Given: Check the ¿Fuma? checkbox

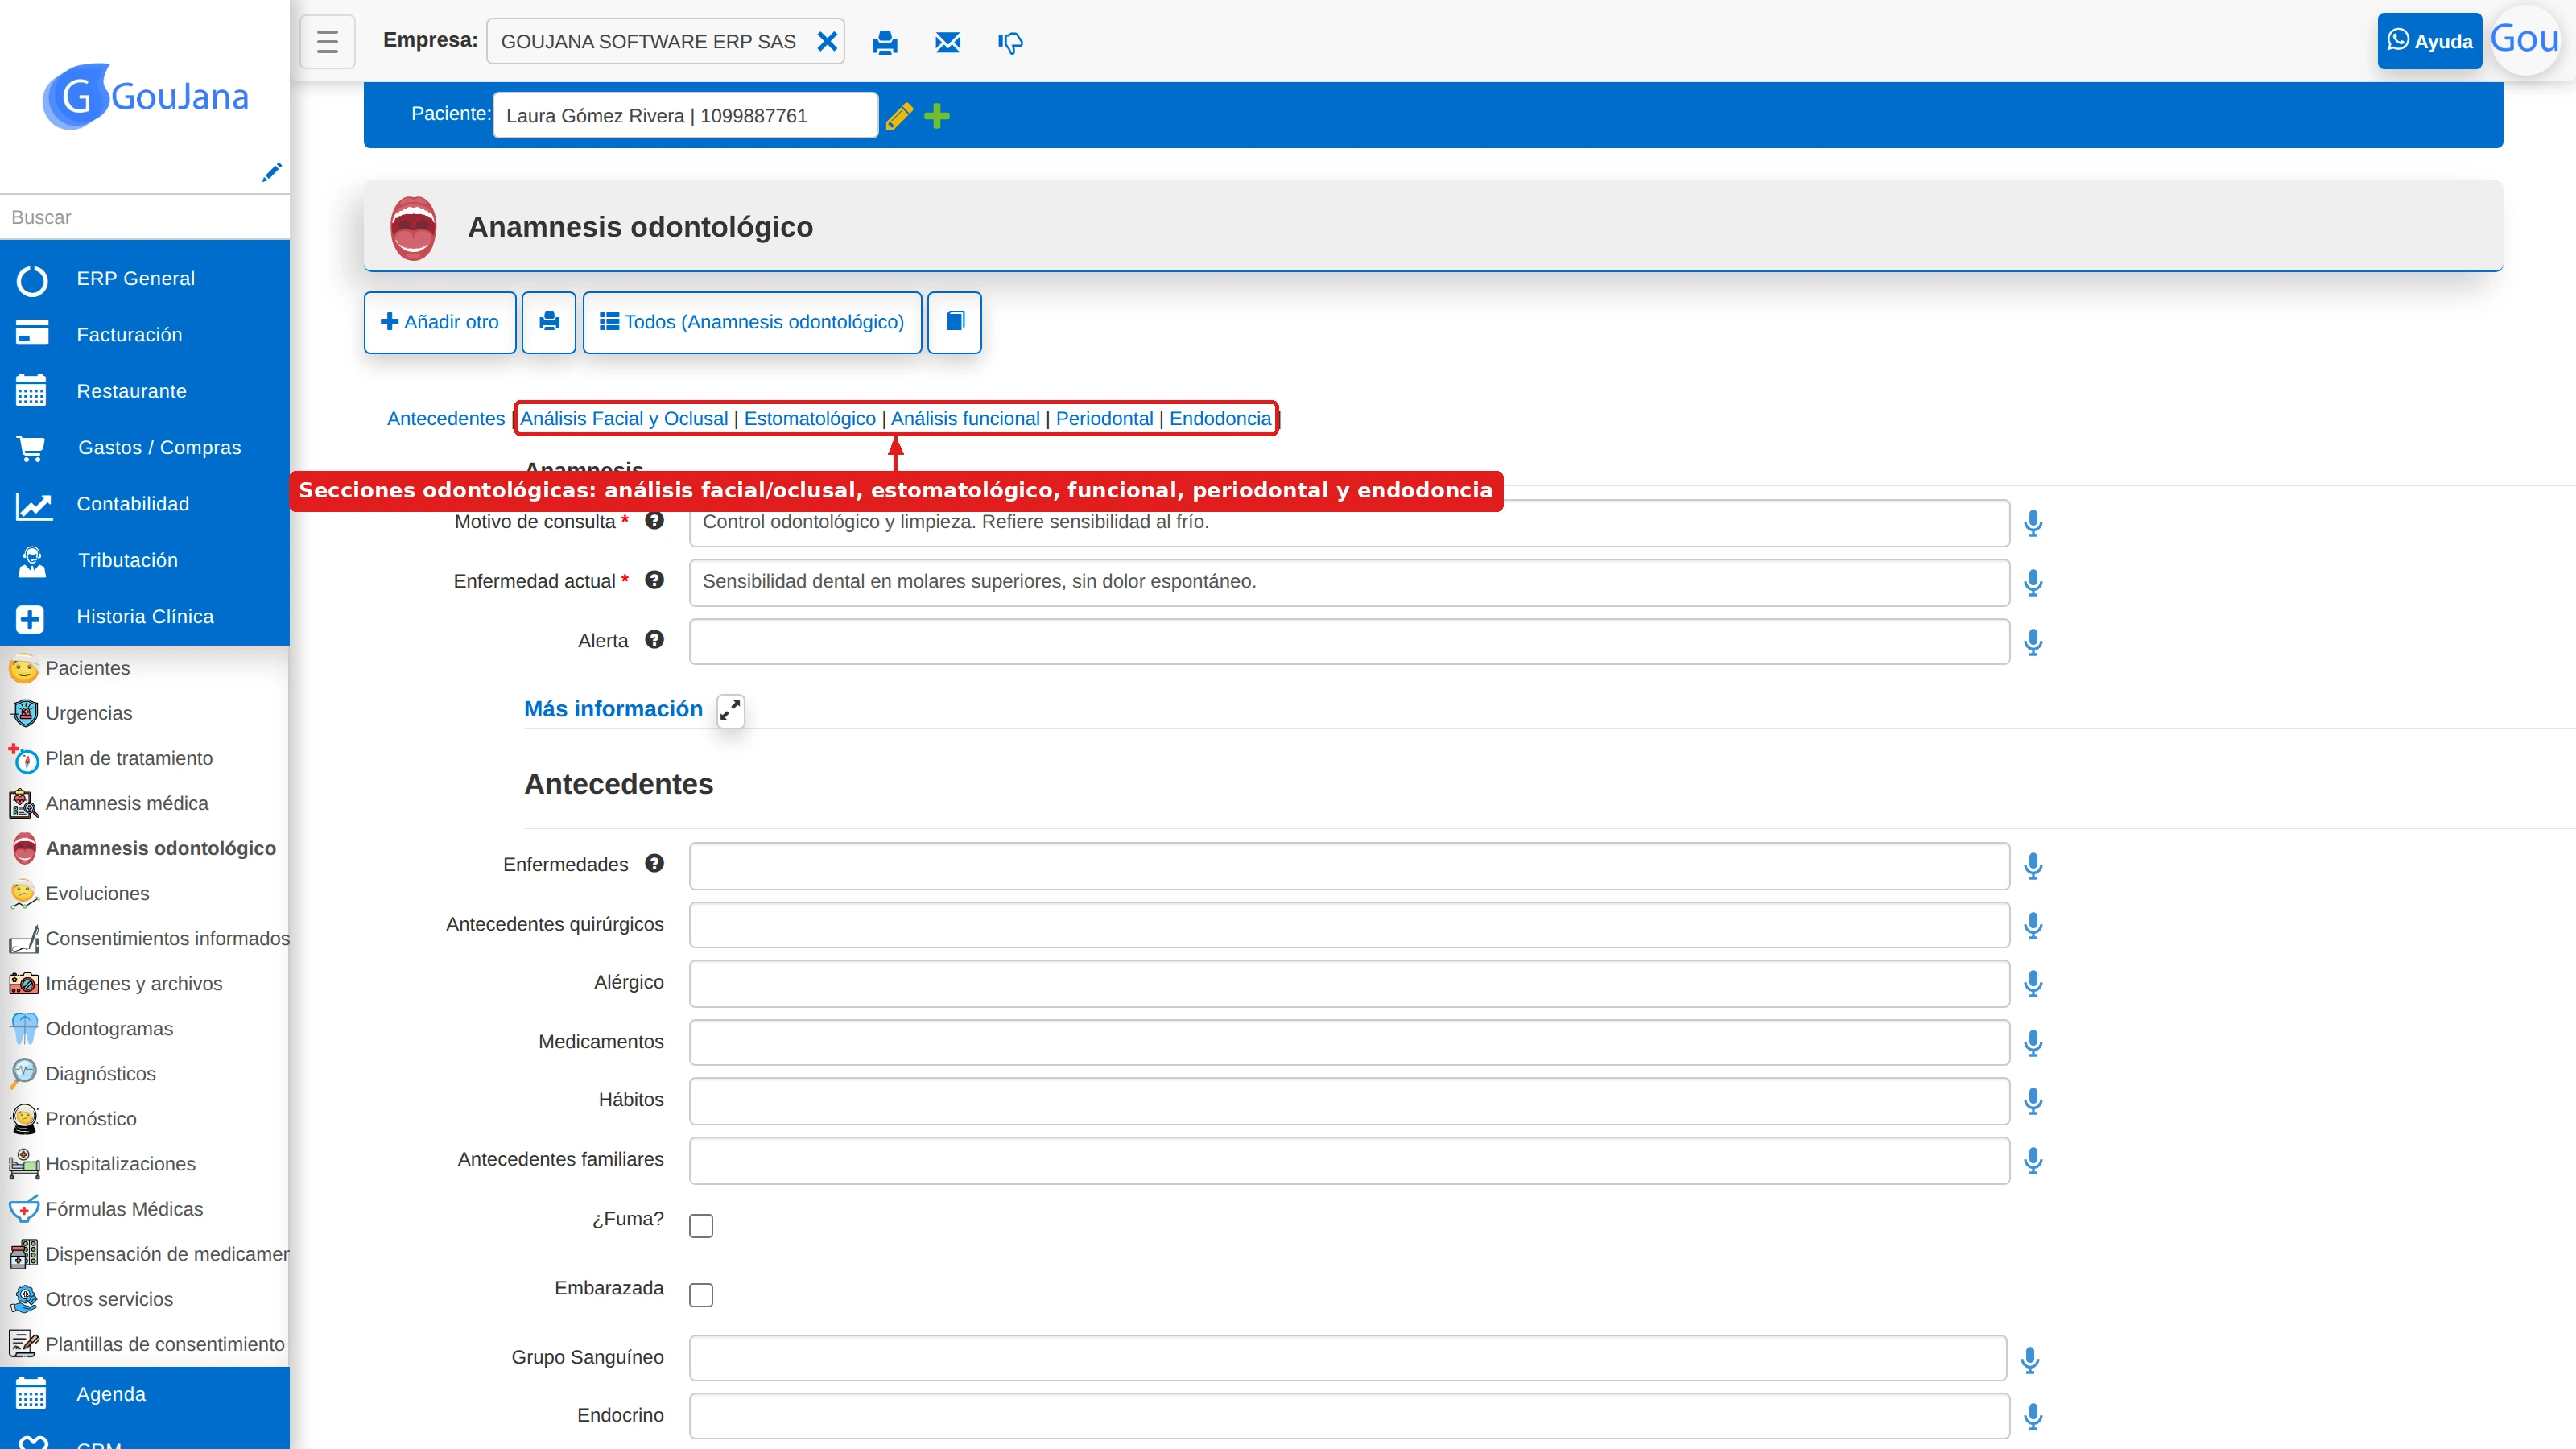Looking at the screenshot, I should coord(701,1226).
